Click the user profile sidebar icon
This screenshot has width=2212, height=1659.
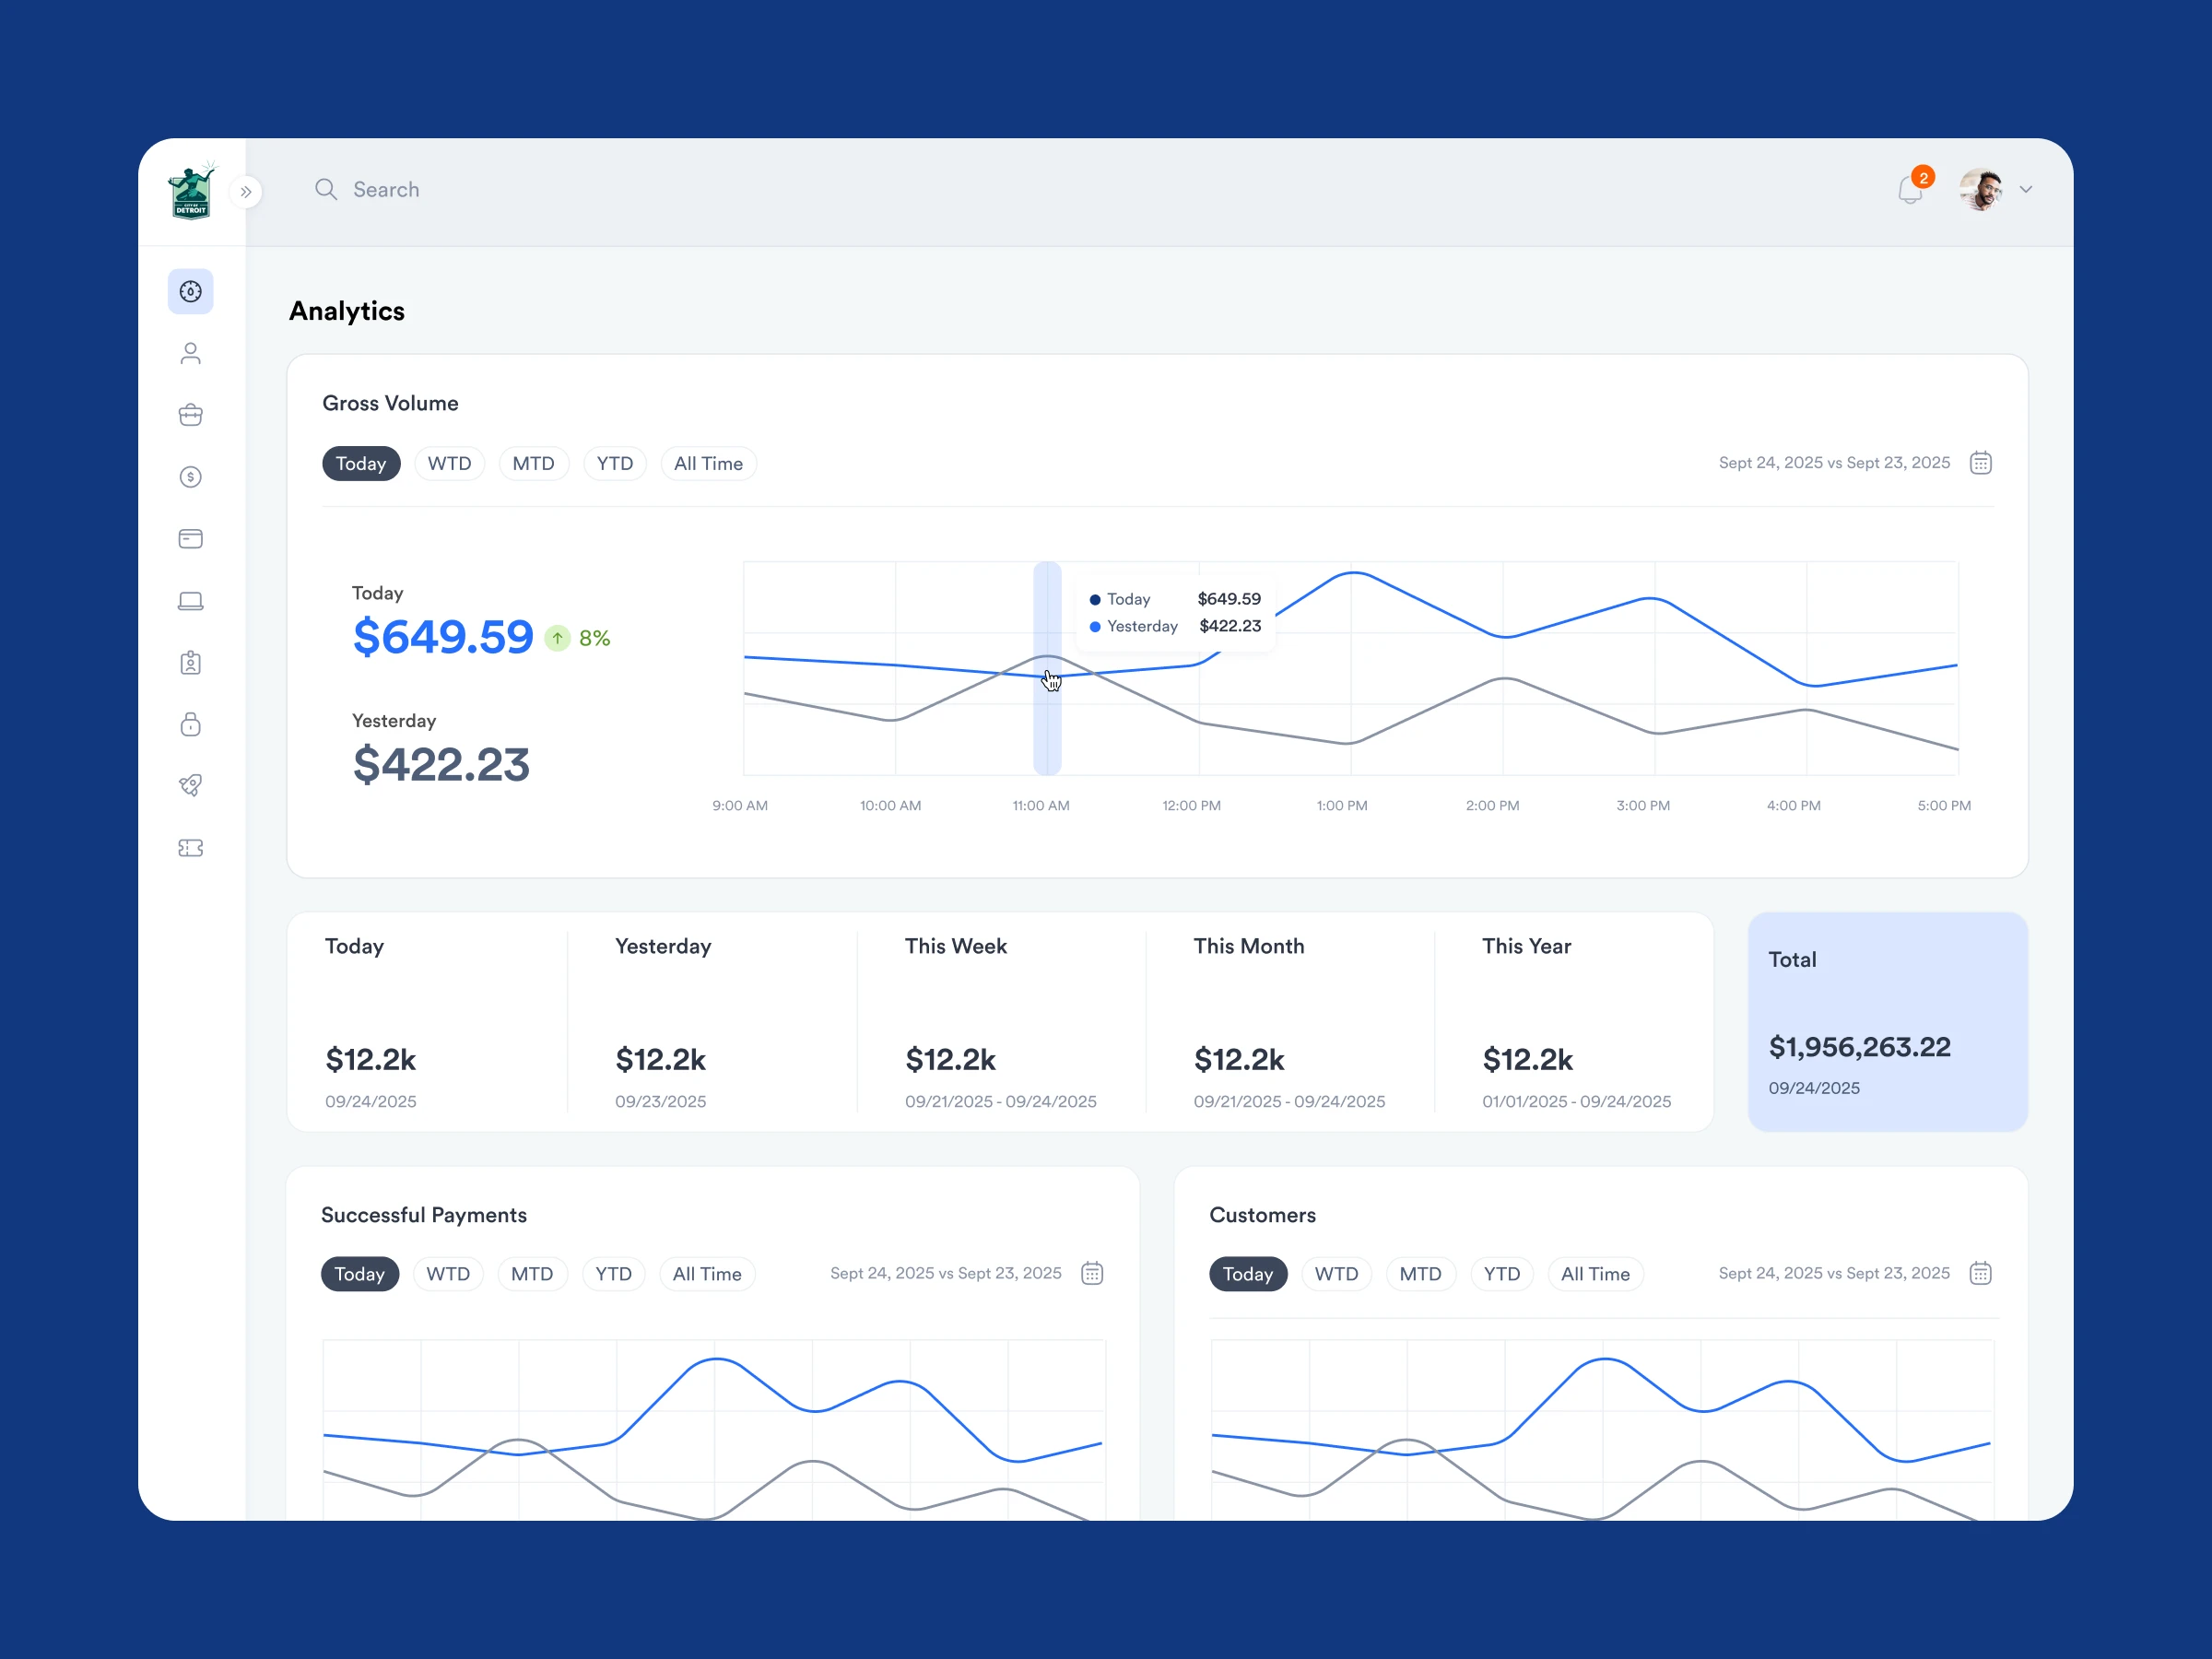tap(190, 353)
